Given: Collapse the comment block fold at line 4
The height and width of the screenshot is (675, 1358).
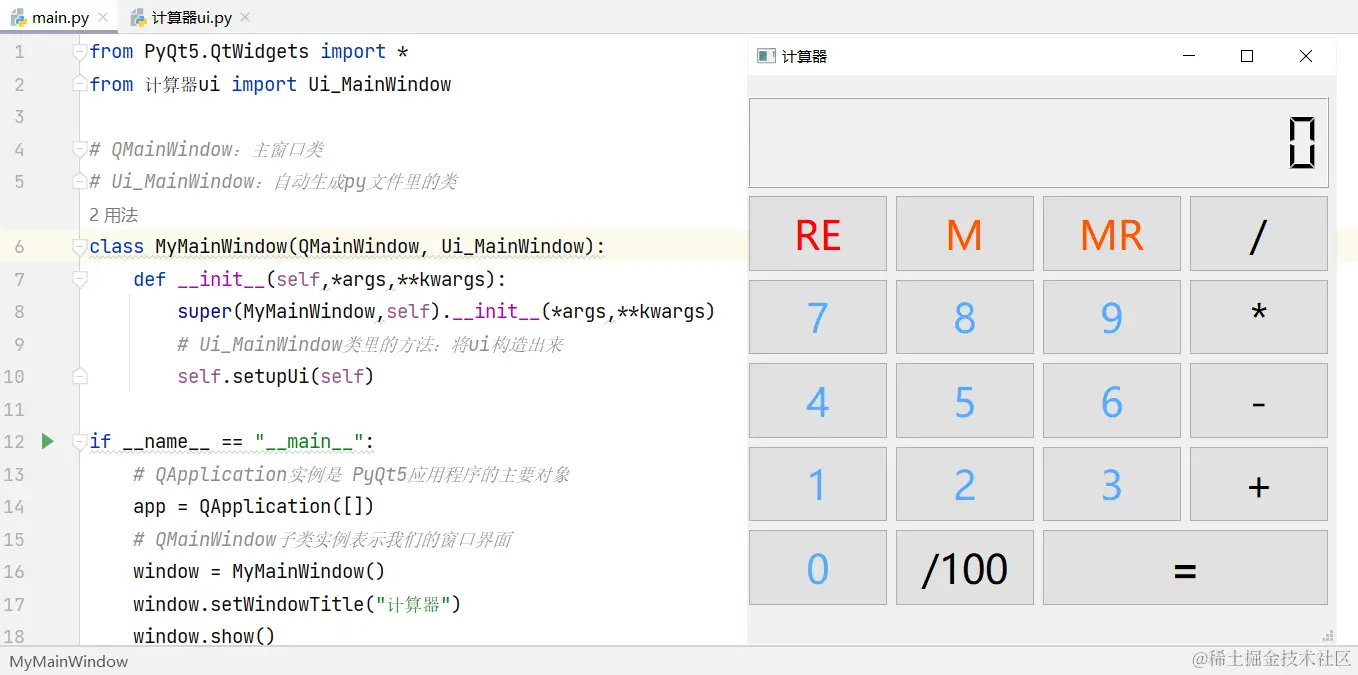Looking at the screenshot, I should pos(80,149).
